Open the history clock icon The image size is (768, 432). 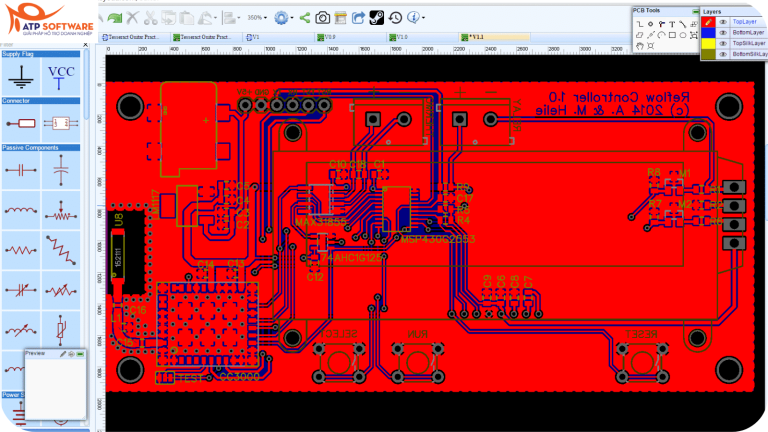(395, 18)
